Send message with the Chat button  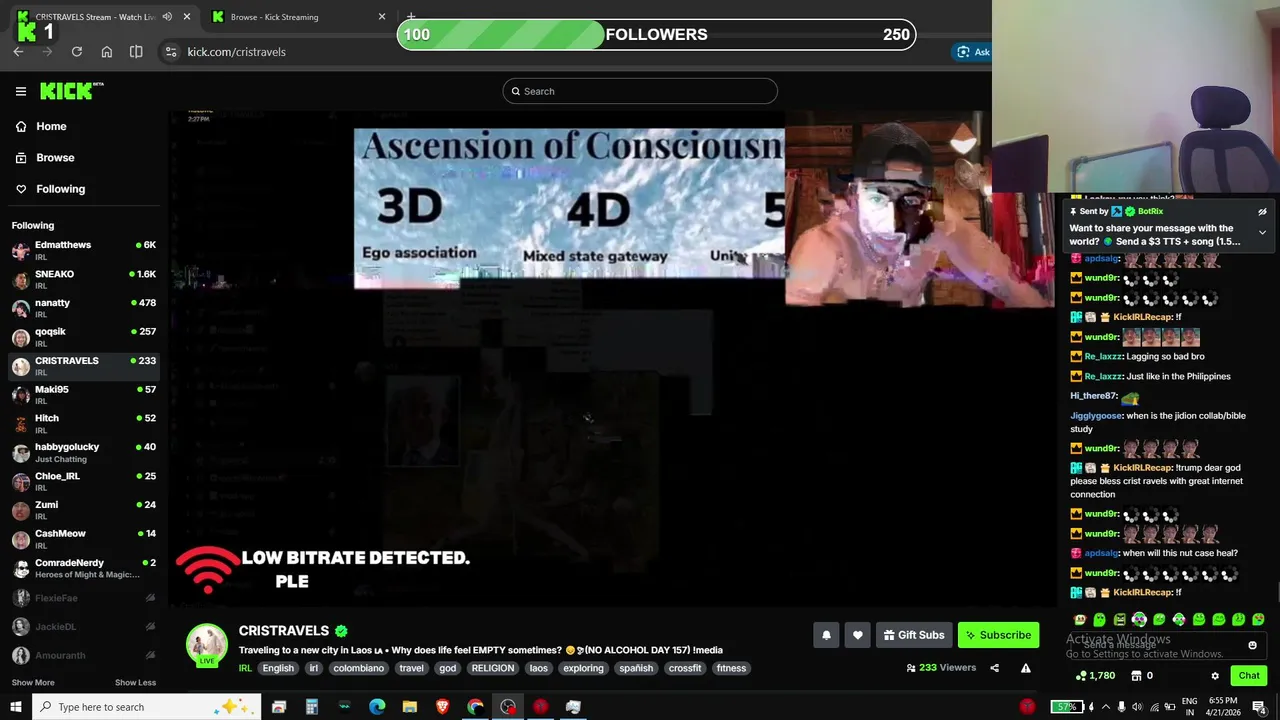click(x=1249, y=676)
